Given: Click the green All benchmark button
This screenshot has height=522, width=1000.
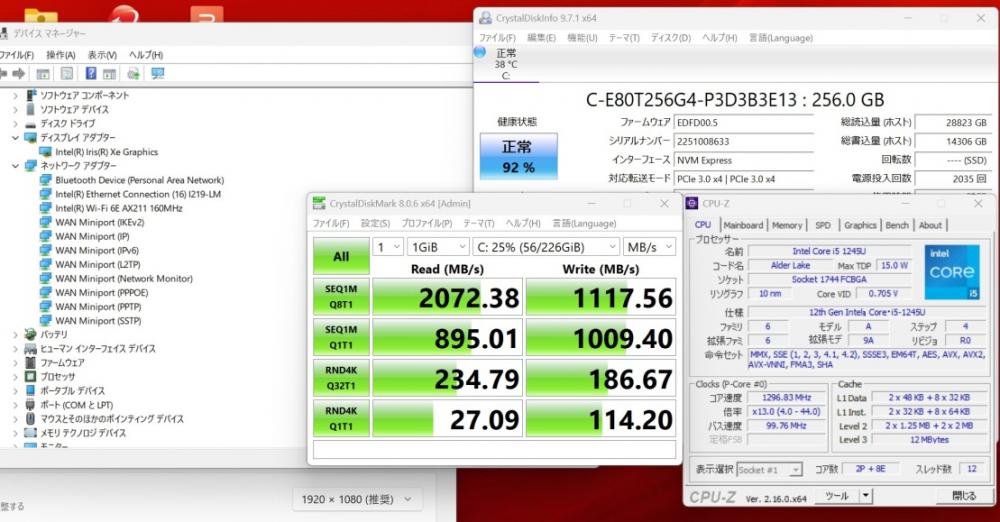Looking at the screenshot, I should tap(341, 256).
